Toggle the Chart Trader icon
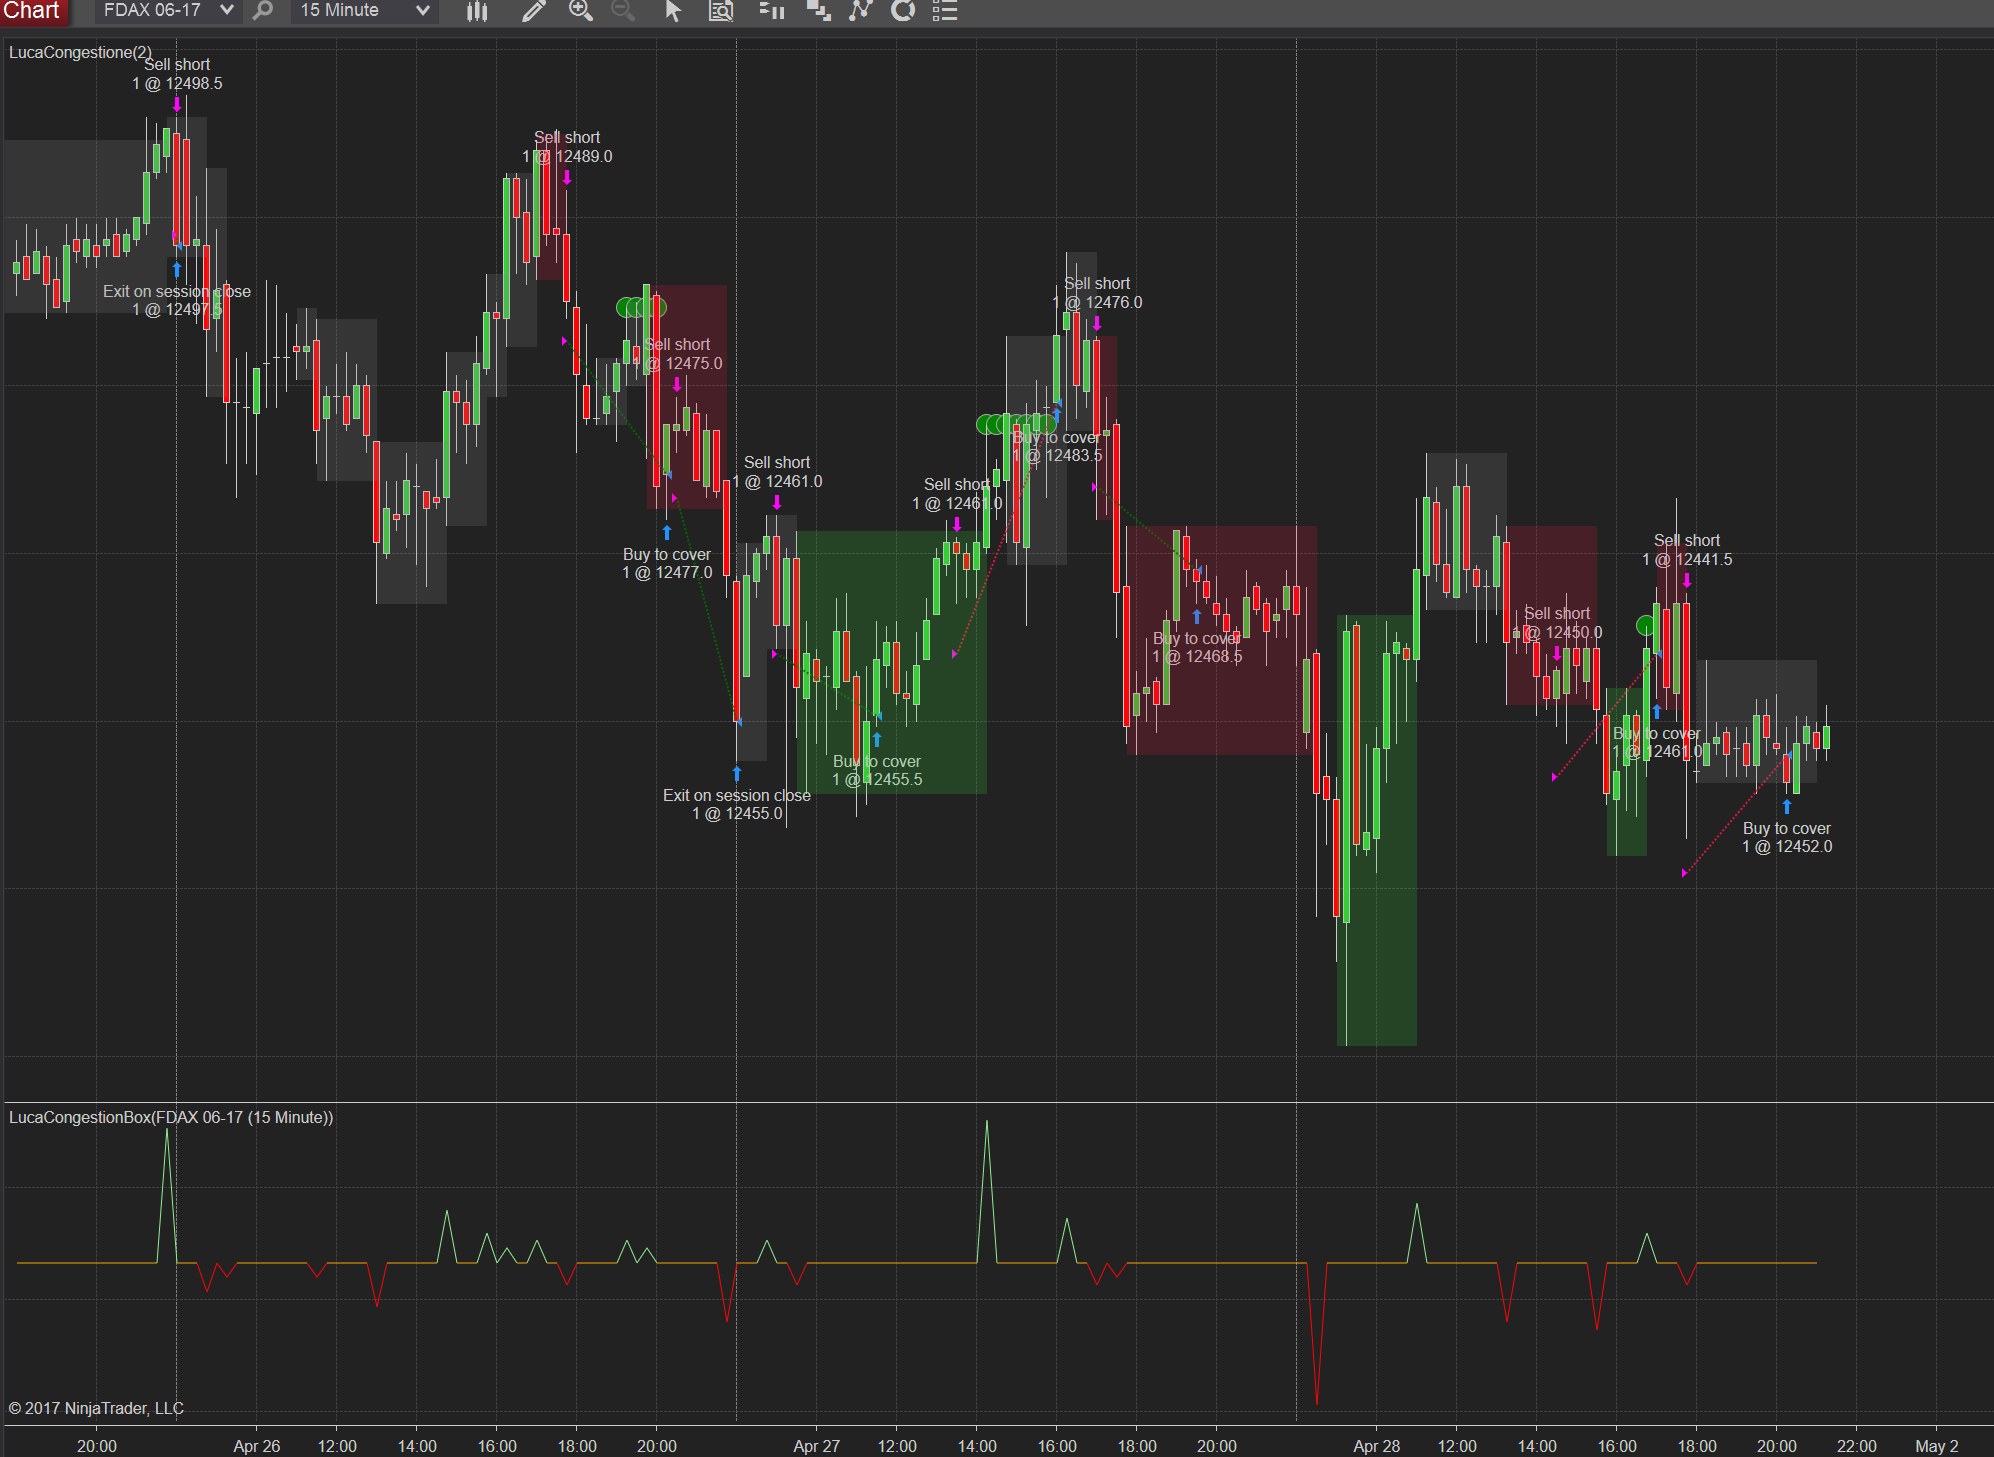1994x1457 pixels. pos(771,11)
